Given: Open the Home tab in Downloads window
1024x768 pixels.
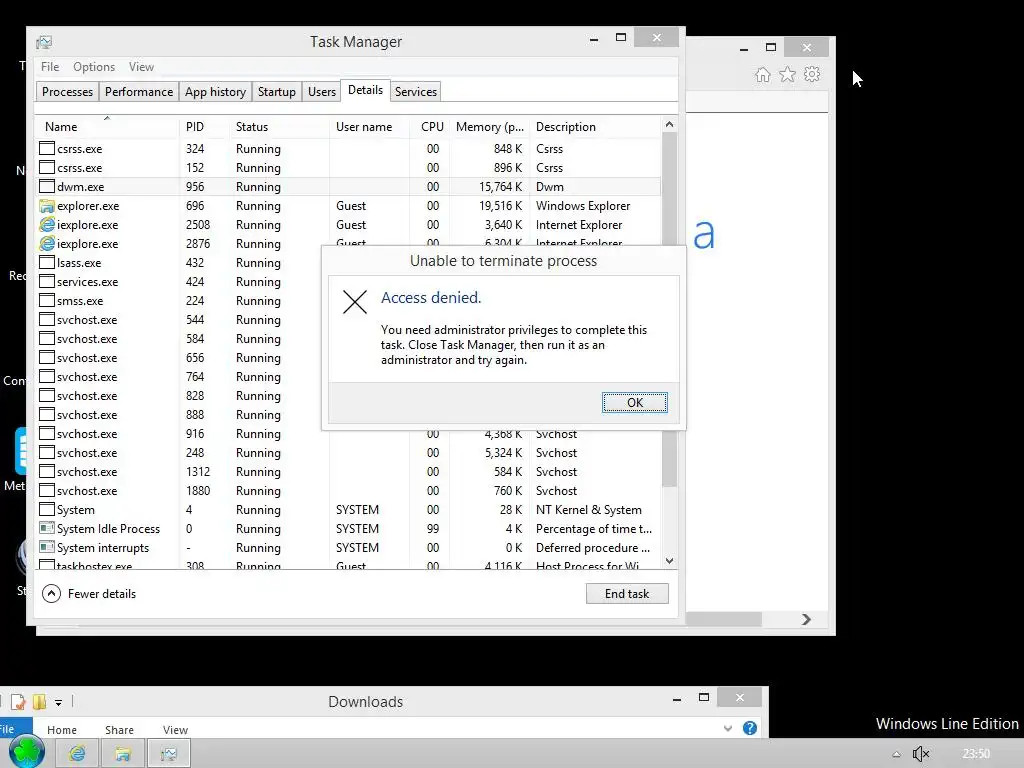Looking at the screenshot, I should pyautogui.click(x=62, y=729).
